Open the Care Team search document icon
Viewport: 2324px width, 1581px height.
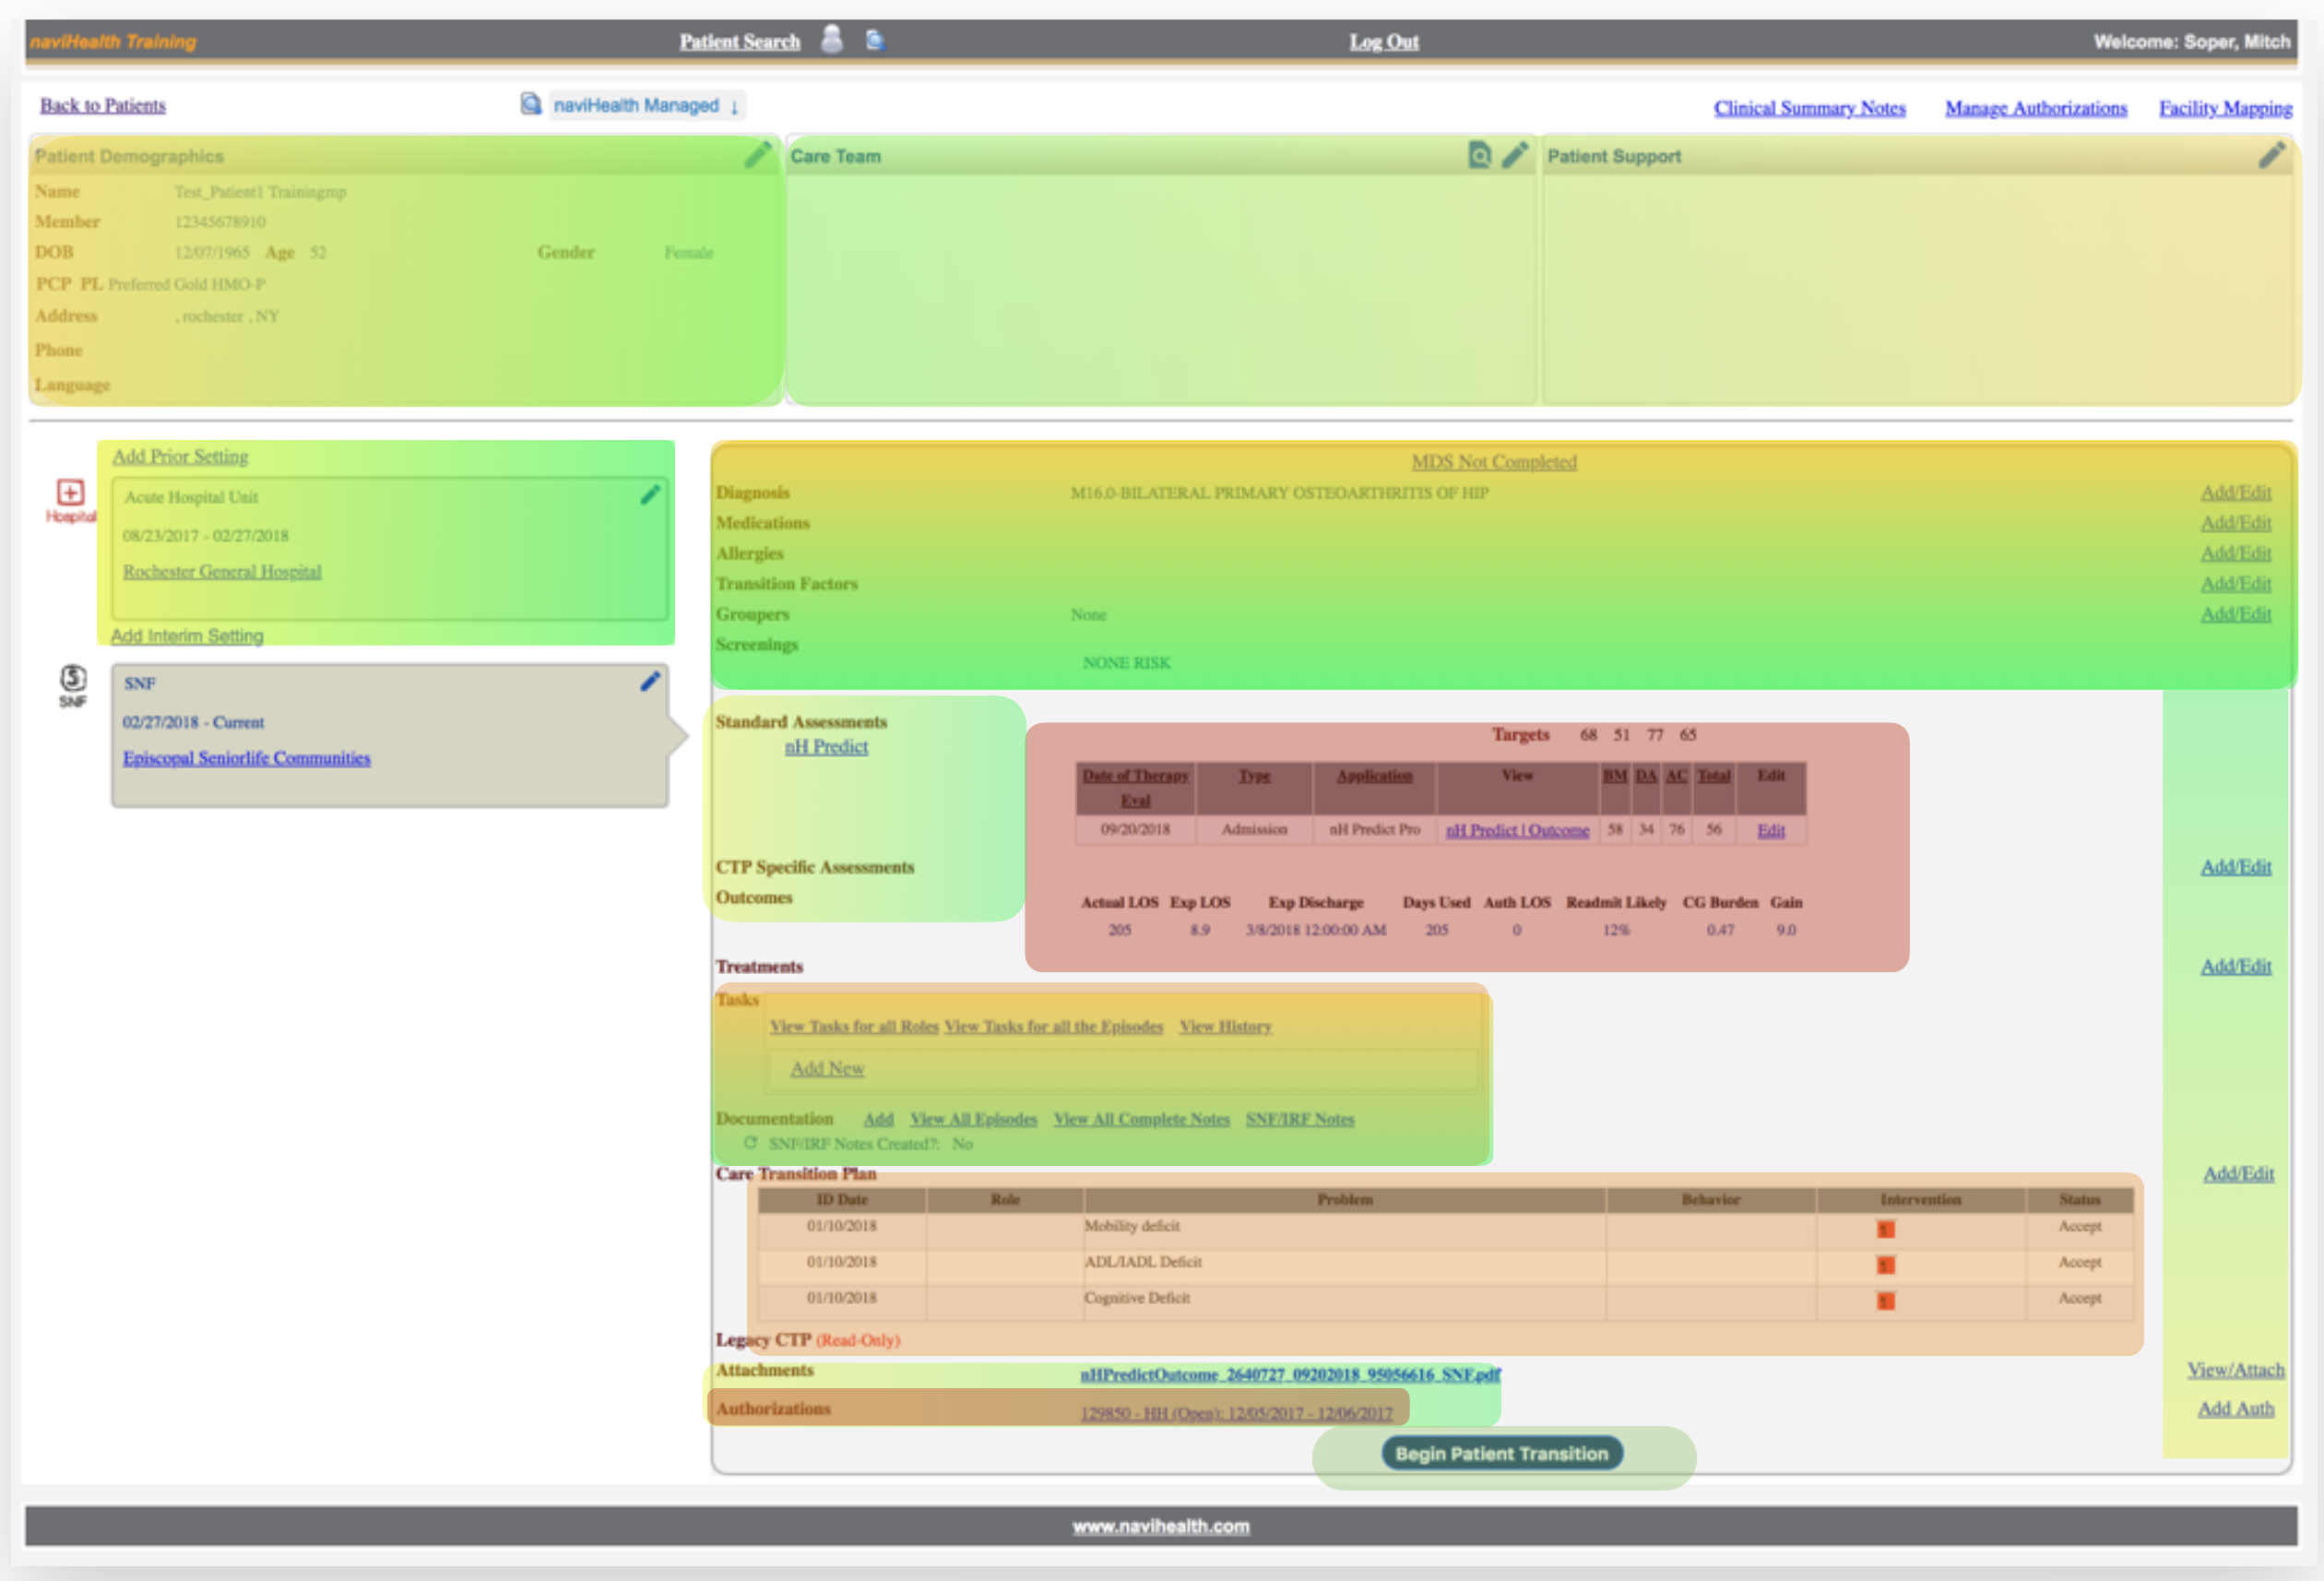(x=1479, y=155)
